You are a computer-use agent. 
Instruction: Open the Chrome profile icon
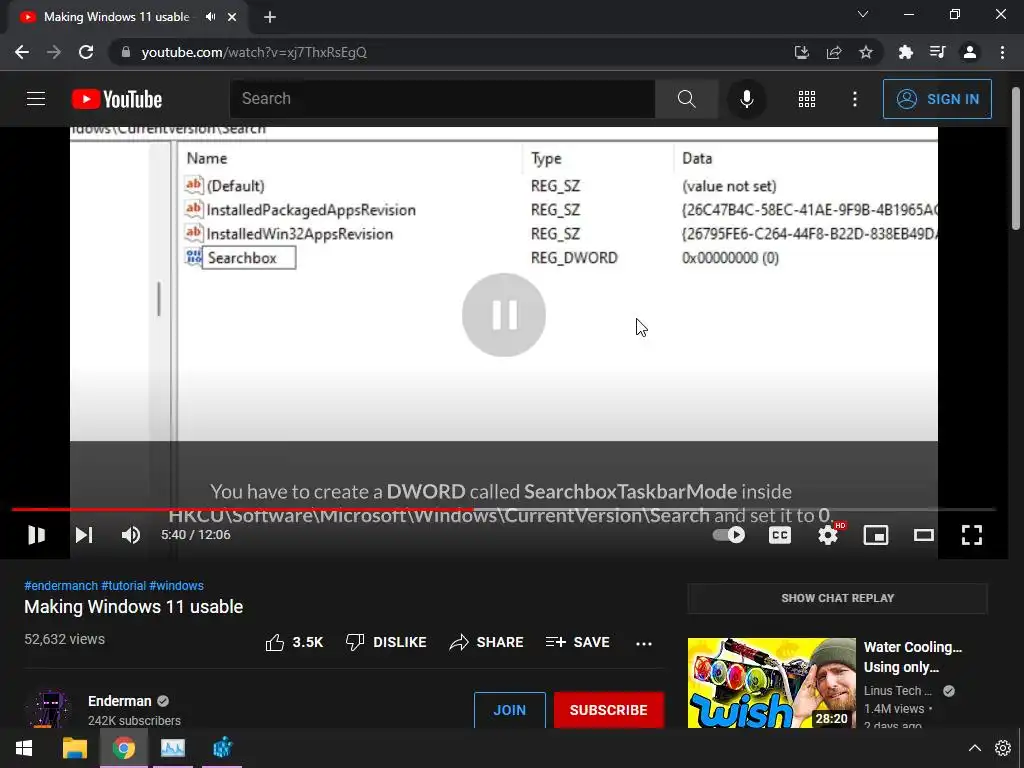point(970,52)
